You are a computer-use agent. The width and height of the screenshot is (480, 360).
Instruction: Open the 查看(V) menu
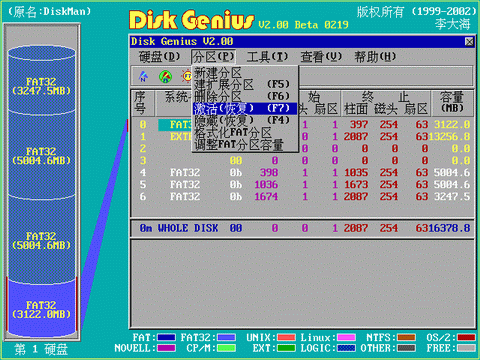point(321,57)
